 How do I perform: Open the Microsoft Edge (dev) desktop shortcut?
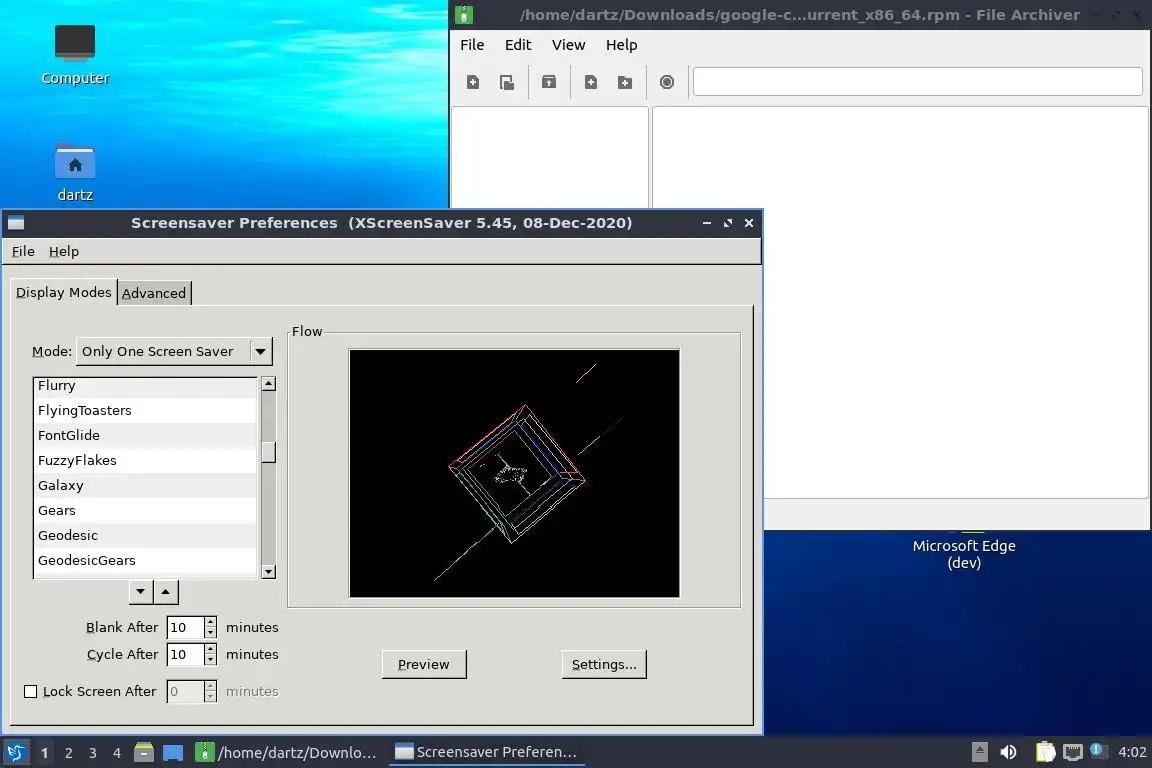click(964, 553)
